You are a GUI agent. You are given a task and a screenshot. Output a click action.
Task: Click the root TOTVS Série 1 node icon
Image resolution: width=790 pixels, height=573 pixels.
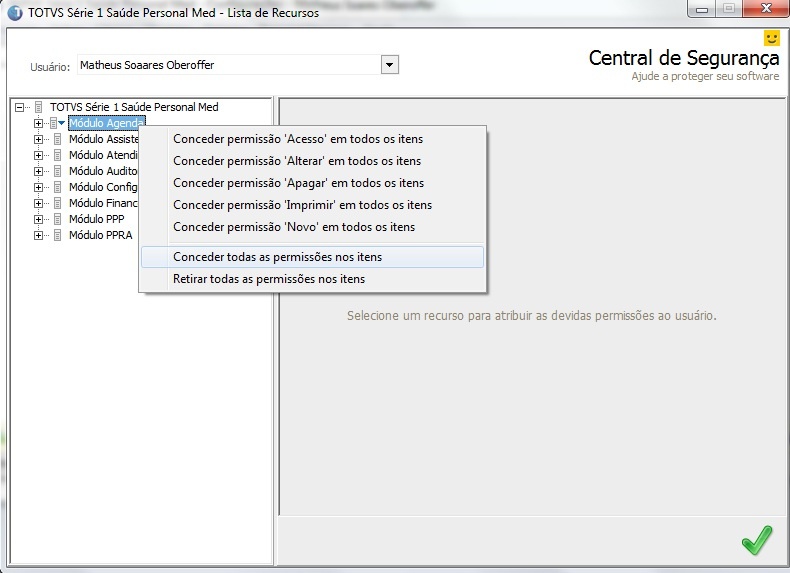coord(38,107)
